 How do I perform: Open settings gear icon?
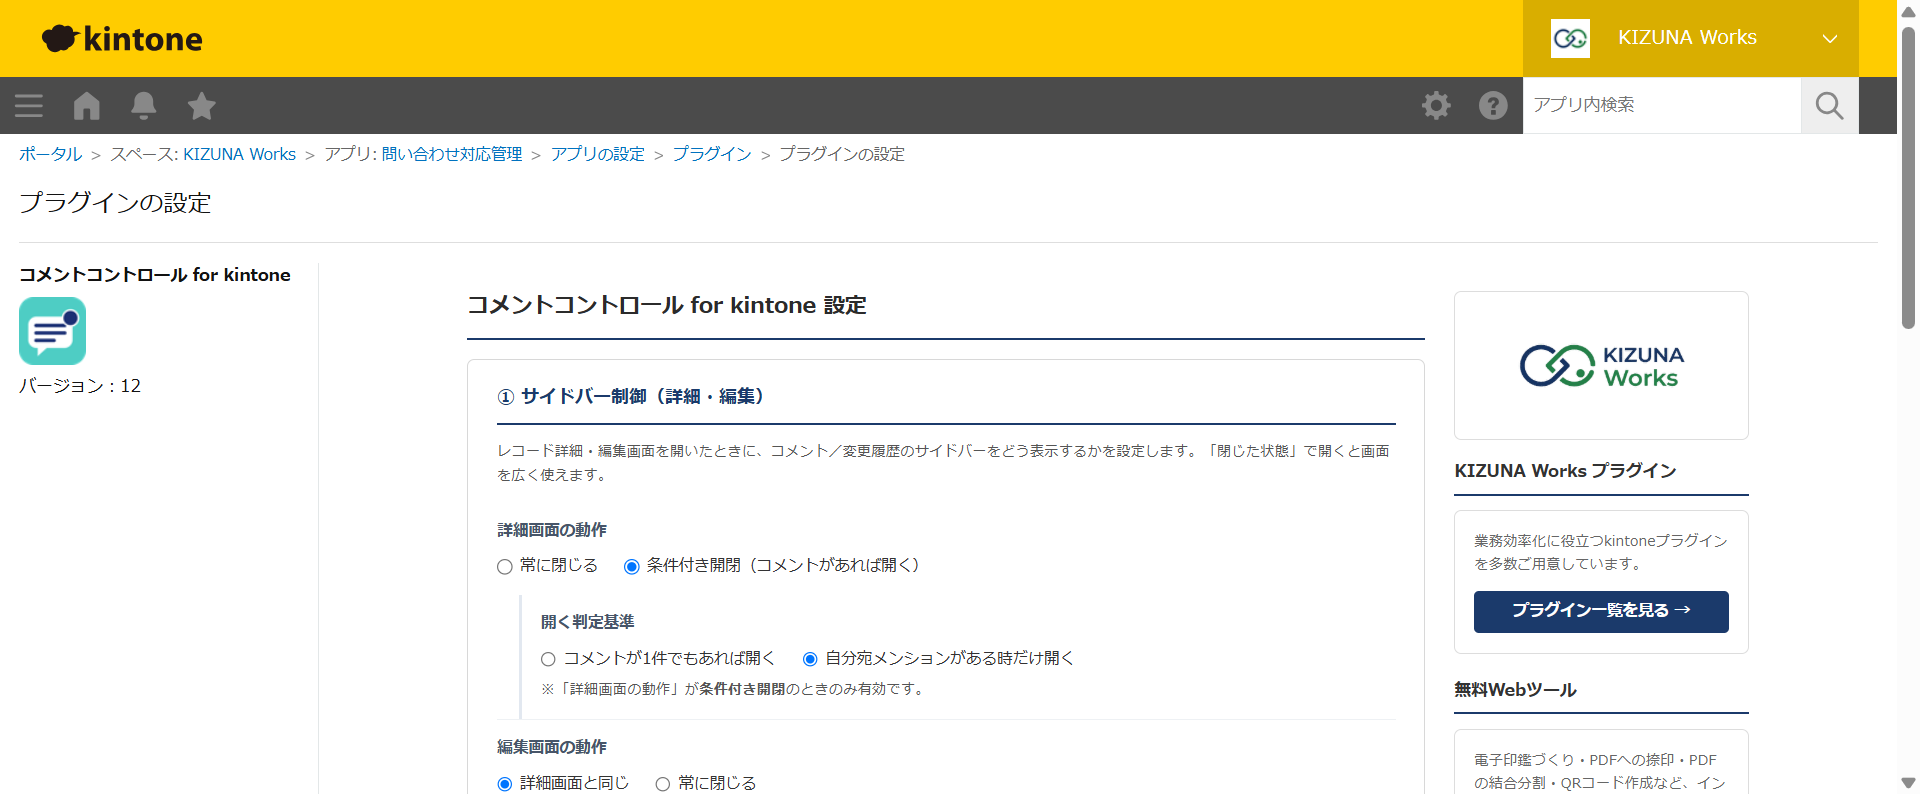tap(1436, 105)
